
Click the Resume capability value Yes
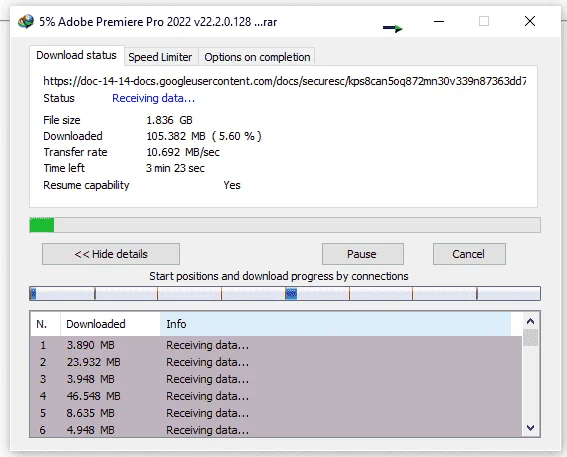[232, 185]
